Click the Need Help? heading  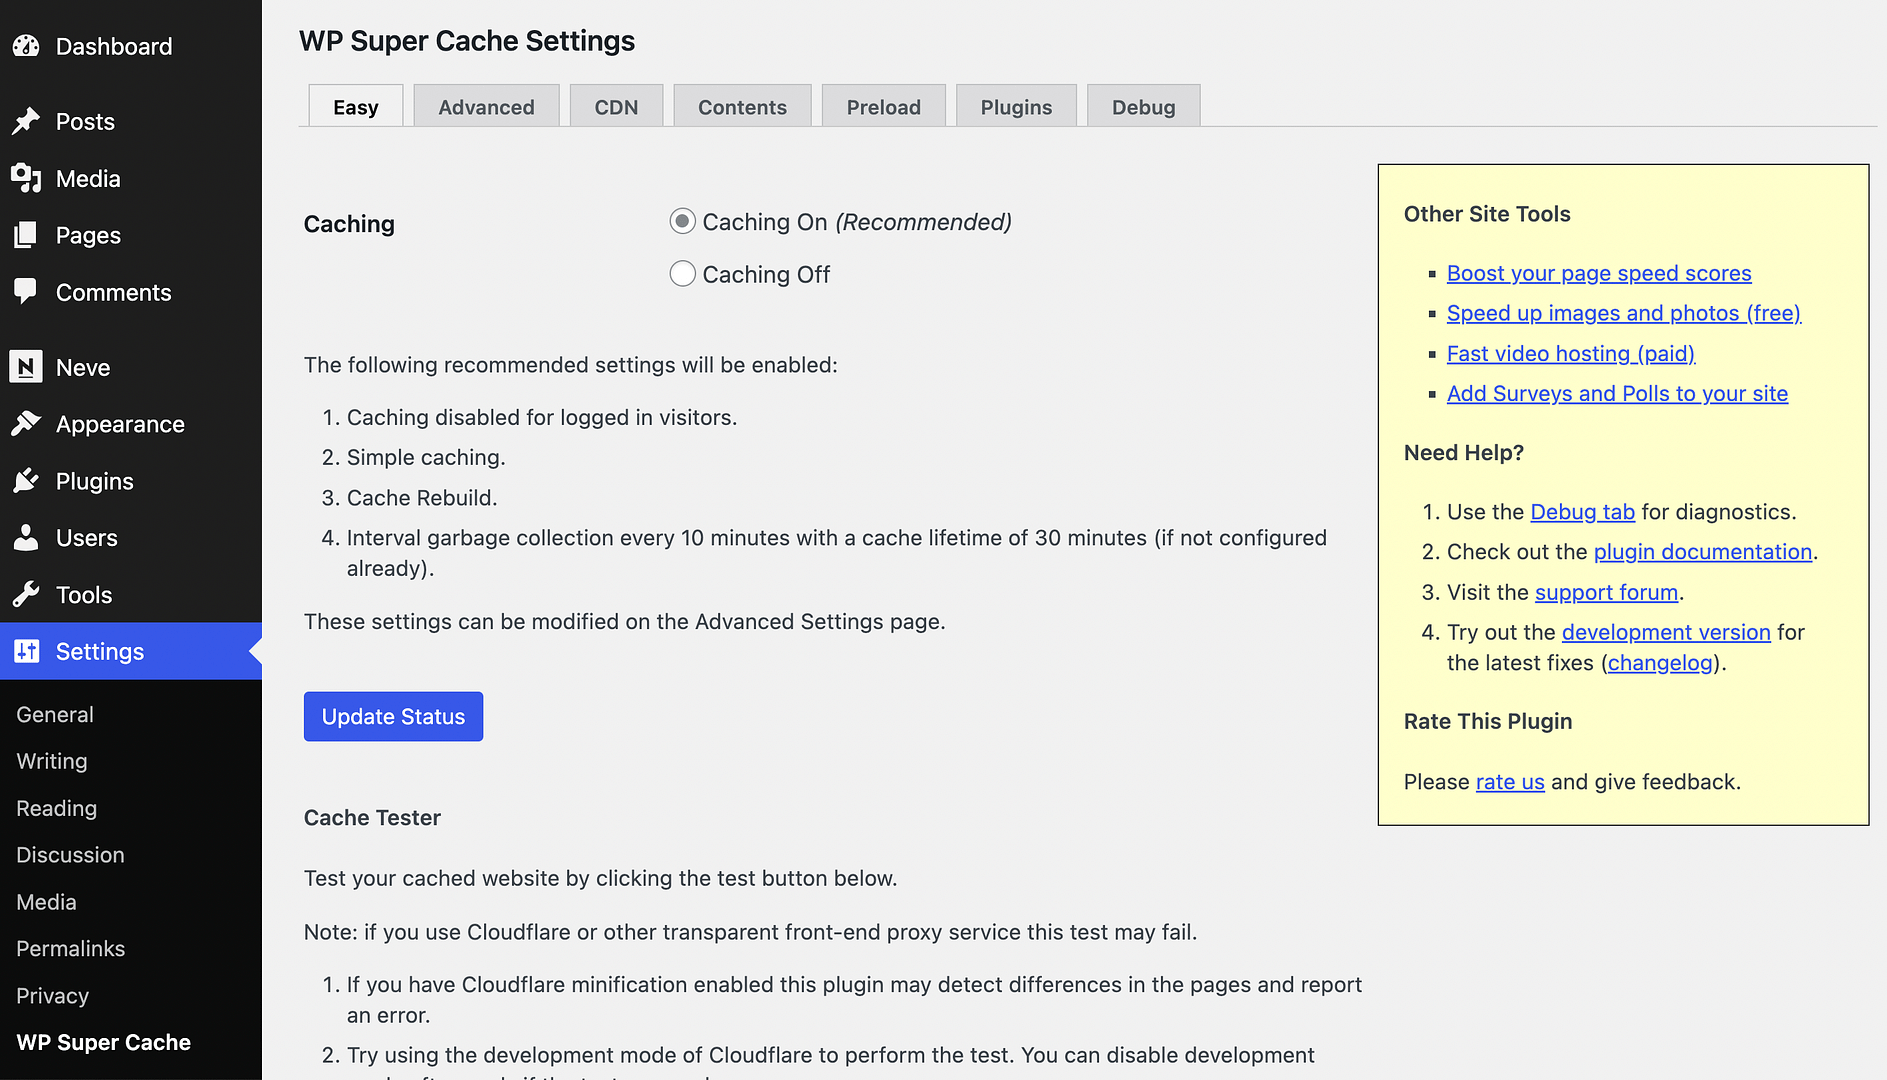tap(1464, 452)
